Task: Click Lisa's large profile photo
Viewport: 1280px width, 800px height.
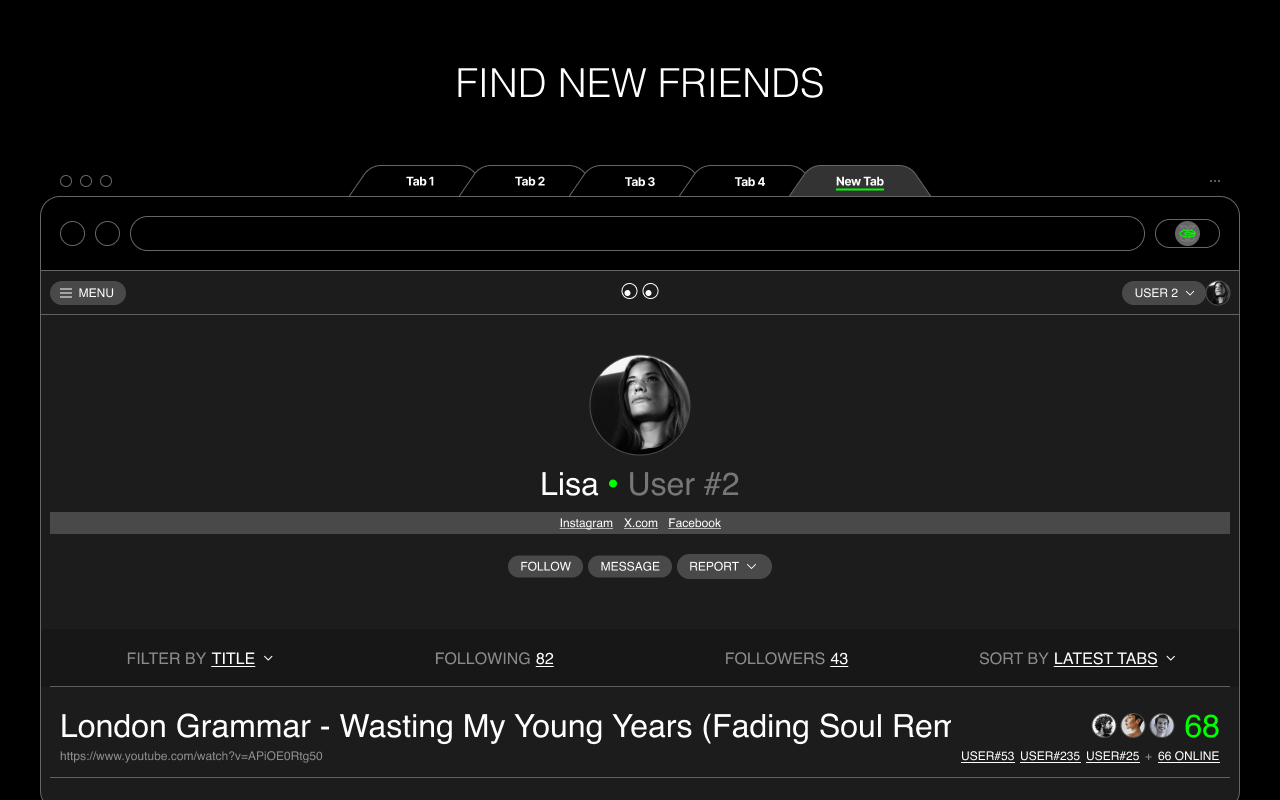Action: [x=640, y=405]
